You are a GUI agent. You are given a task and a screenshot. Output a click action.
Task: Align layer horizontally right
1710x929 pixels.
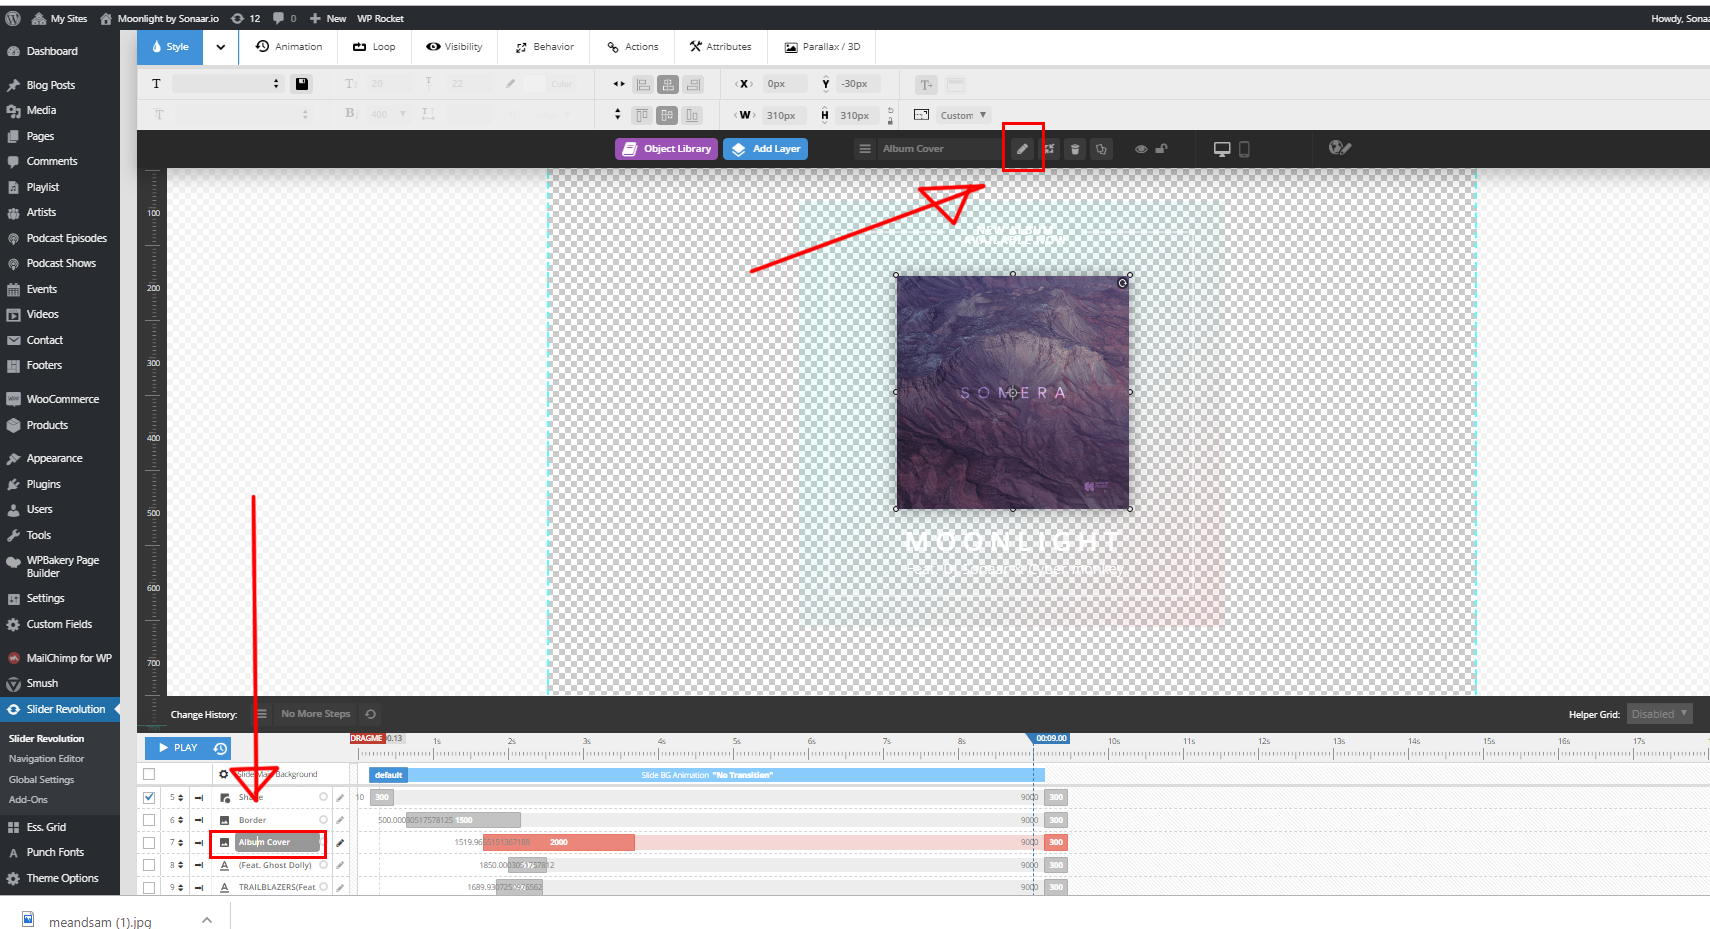tap(693, 85)
